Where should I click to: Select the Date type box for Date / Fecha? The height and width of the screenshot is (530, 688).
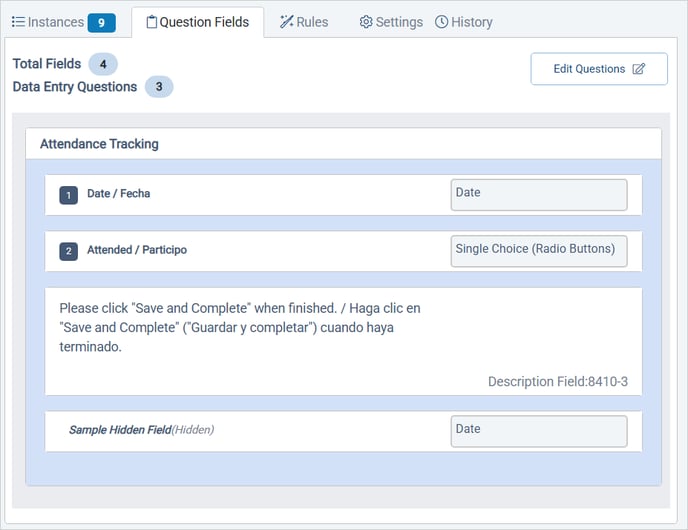tap(539, 195)
